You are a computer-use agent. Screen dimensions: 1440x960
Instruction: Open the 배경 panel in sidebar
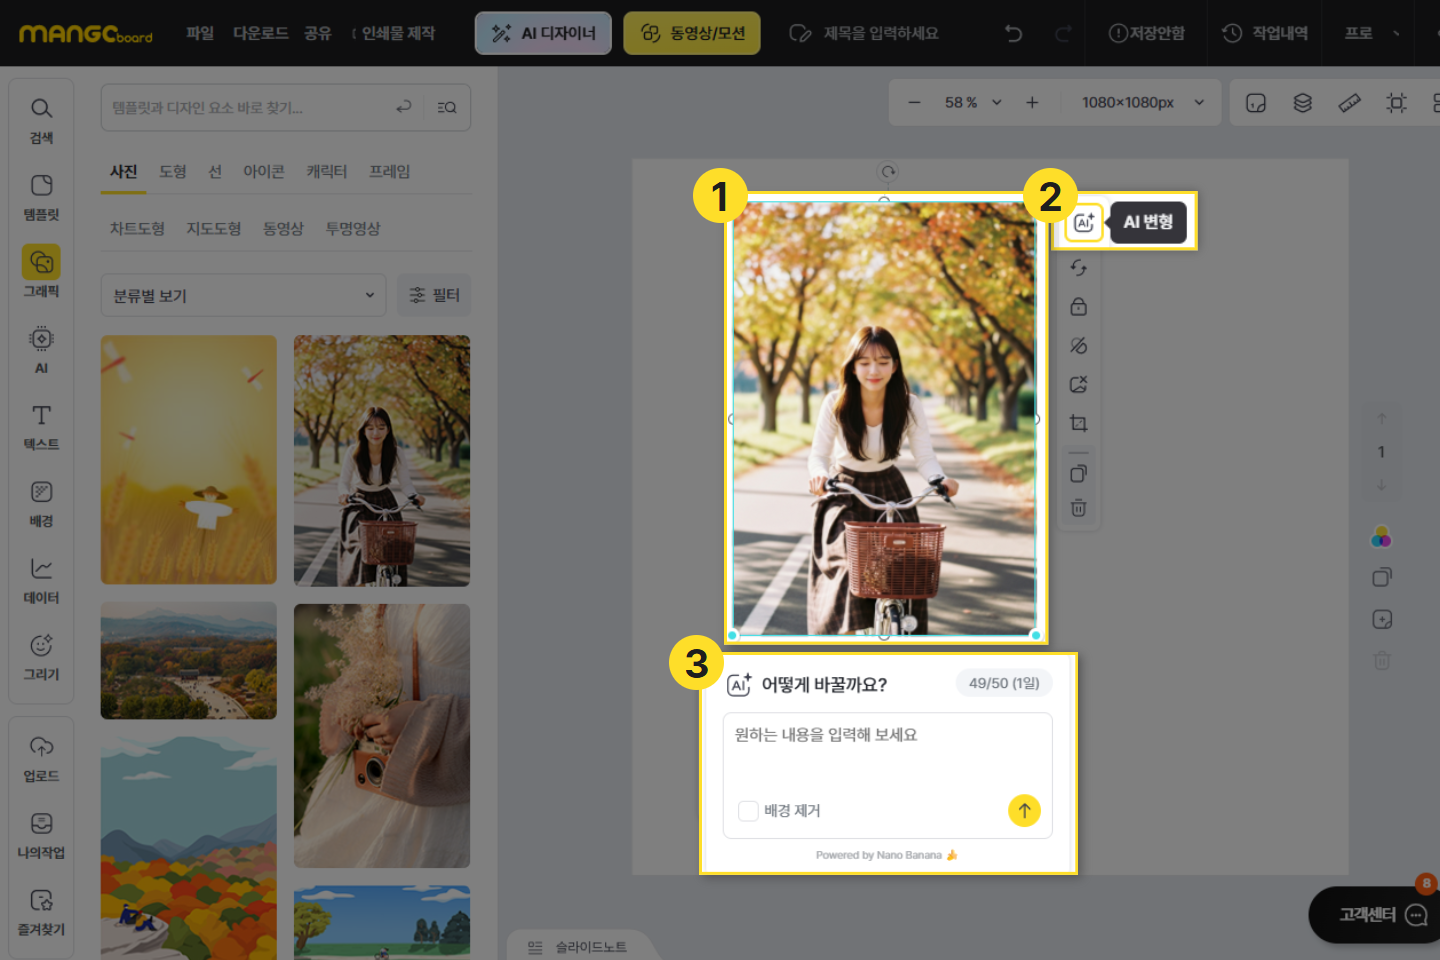[x=41, y=503]
